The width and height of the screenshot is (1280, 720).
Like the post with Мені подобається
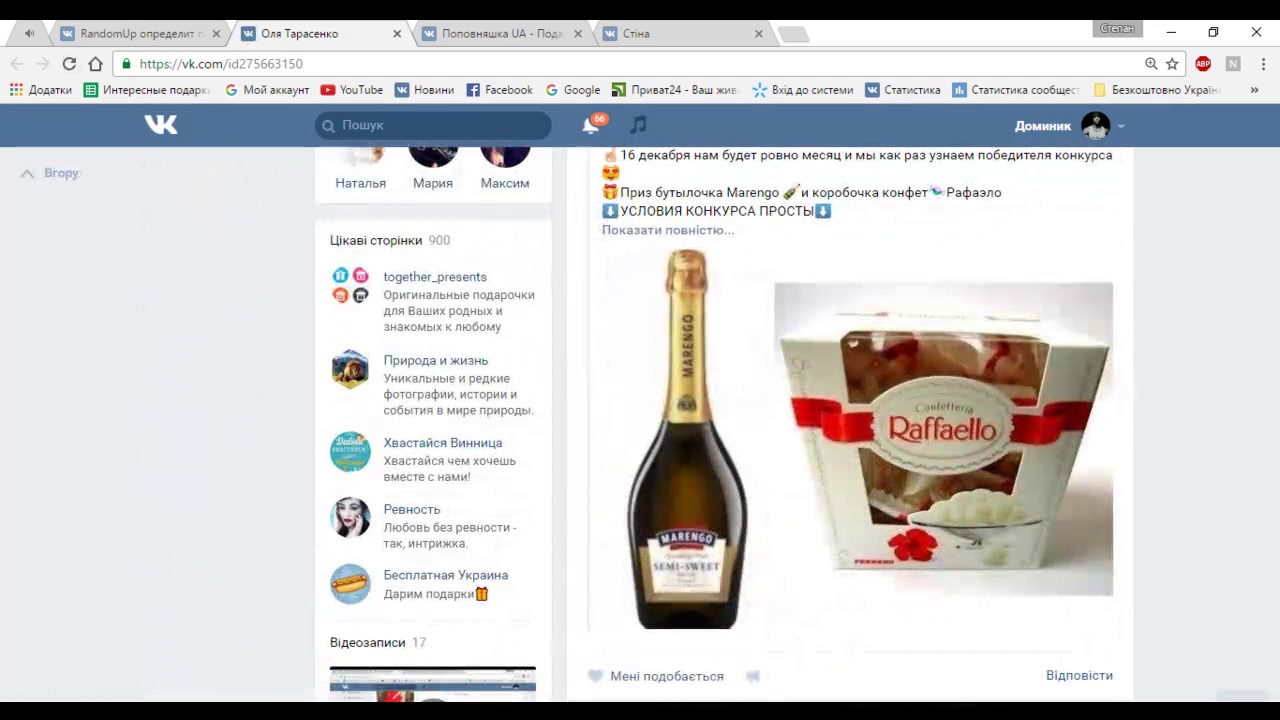pyautogui.click(x=656, y=676)
